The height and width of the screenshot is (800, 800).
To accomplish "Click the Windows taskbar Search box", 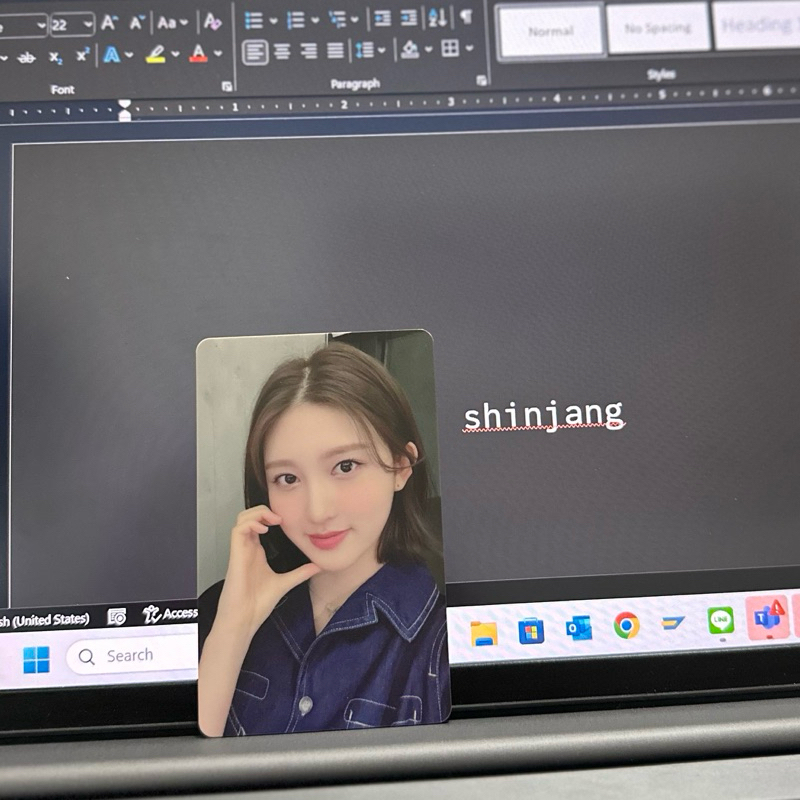I will tap(130, 656).
